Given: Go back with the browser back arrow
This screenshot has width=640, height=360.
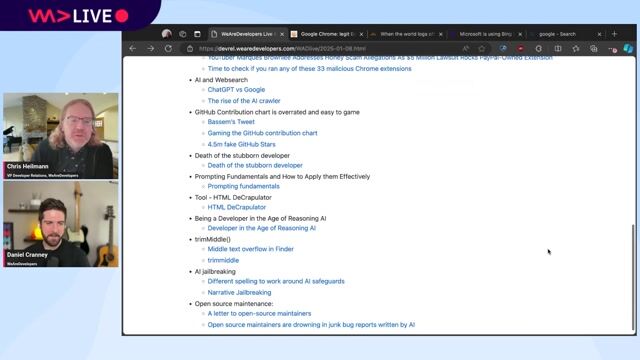Looking at the screenshot, I should pyautogui.click(x=133, y=49).
